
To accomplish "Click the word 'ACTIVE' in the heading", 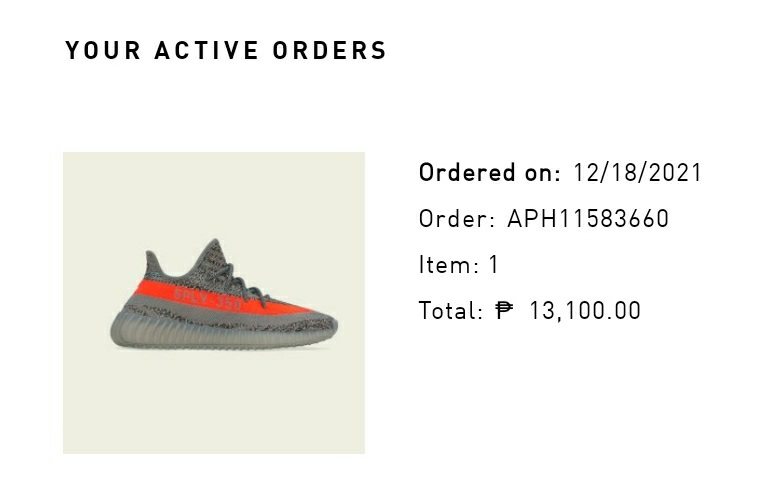I will coord(206,50).
